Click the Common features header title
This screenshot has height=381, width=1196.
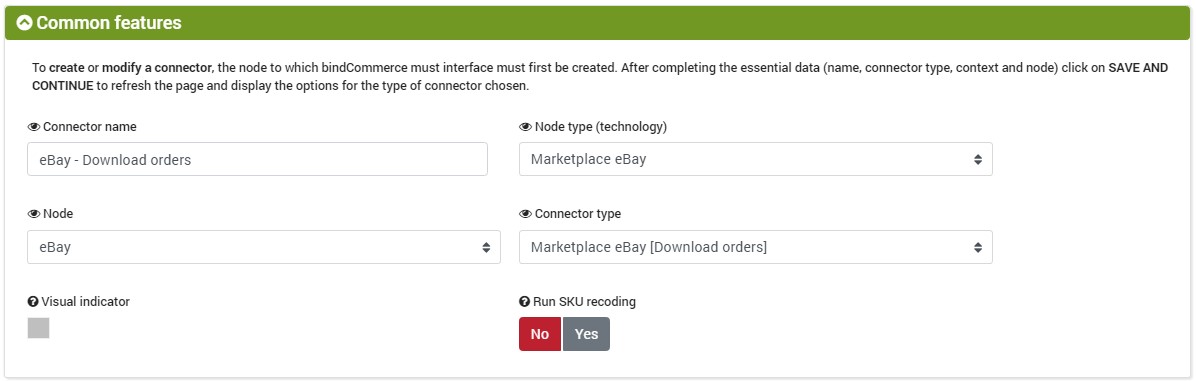coord(109,23)
